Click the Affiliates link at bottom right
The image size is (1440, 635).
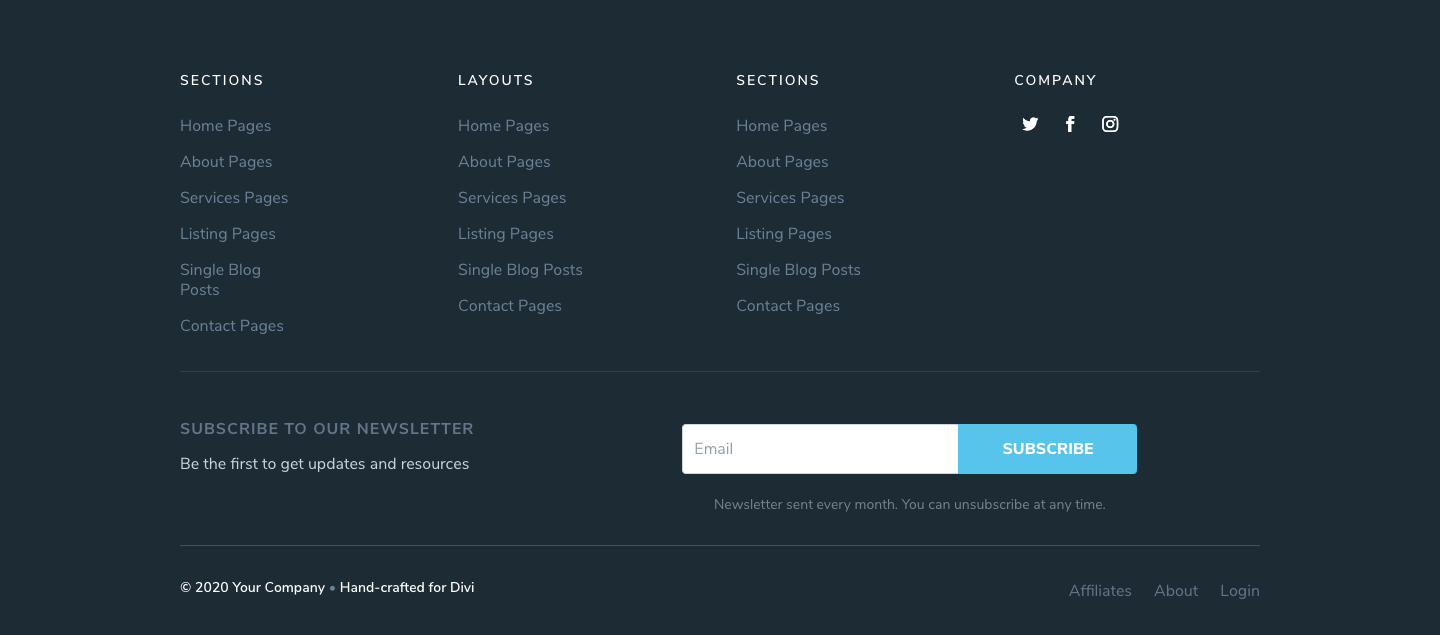tap(1100, 590)
